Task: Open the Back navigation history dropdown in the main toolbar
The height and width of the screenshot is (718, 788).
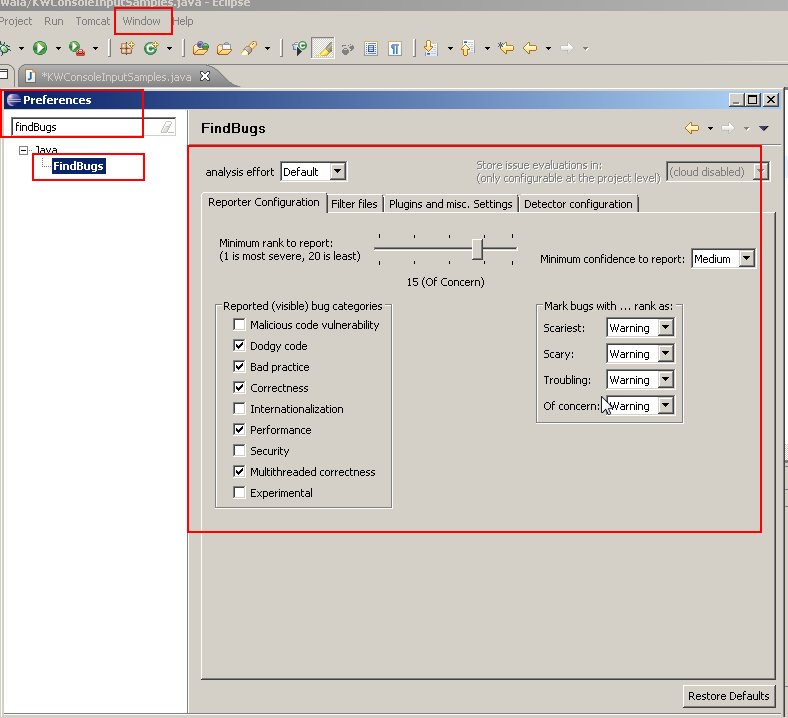Action: click(x=548, y=49)
